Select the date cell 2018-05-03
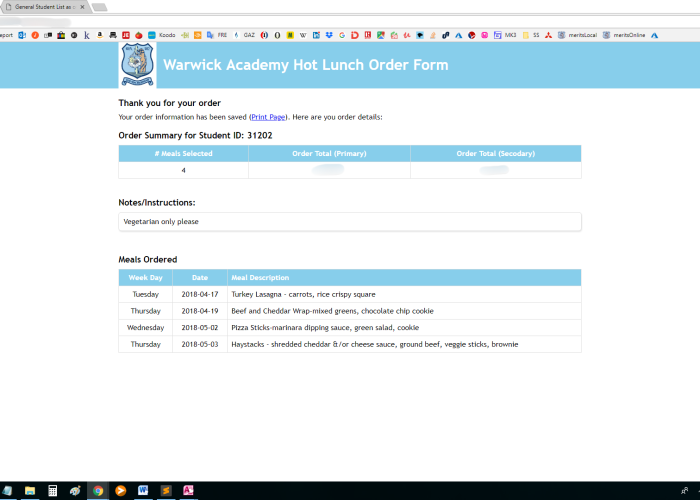 tap(200, 344)
